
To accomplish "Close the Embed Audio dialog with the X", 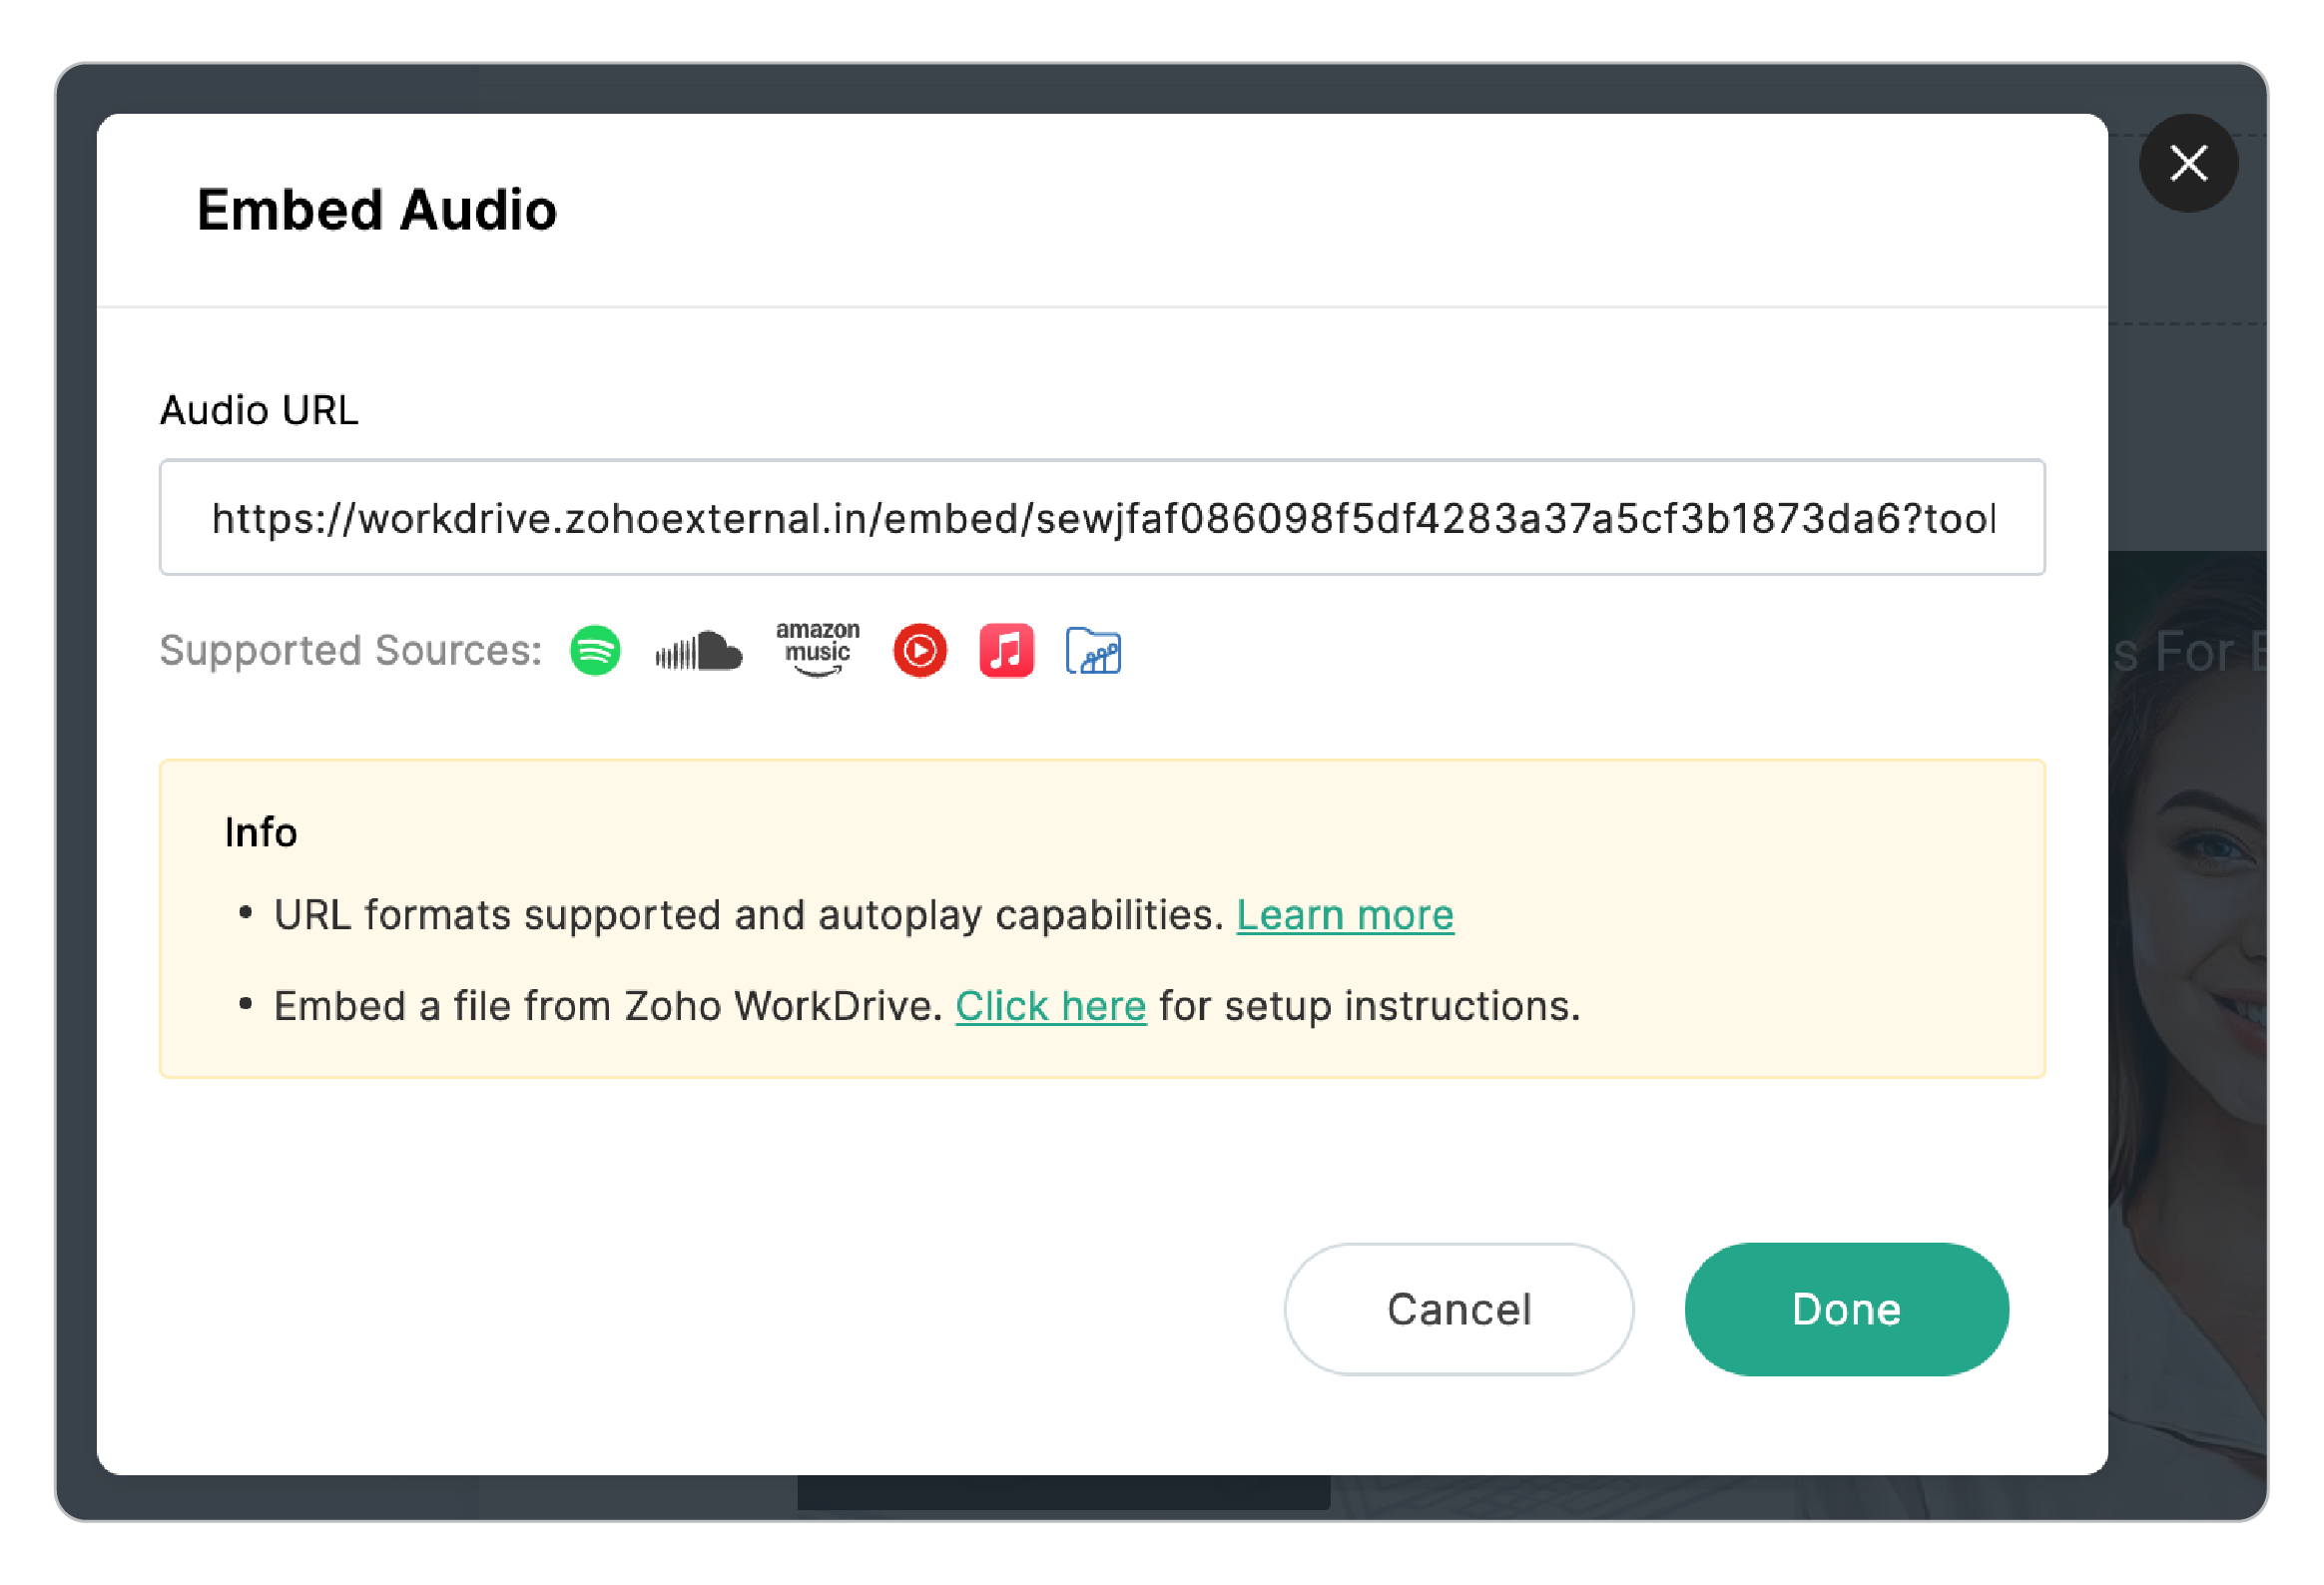I will [2189, 163].
